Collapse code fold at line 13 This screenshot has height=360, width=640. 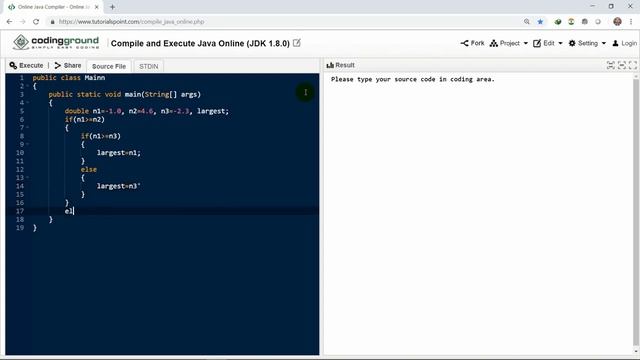27,178
